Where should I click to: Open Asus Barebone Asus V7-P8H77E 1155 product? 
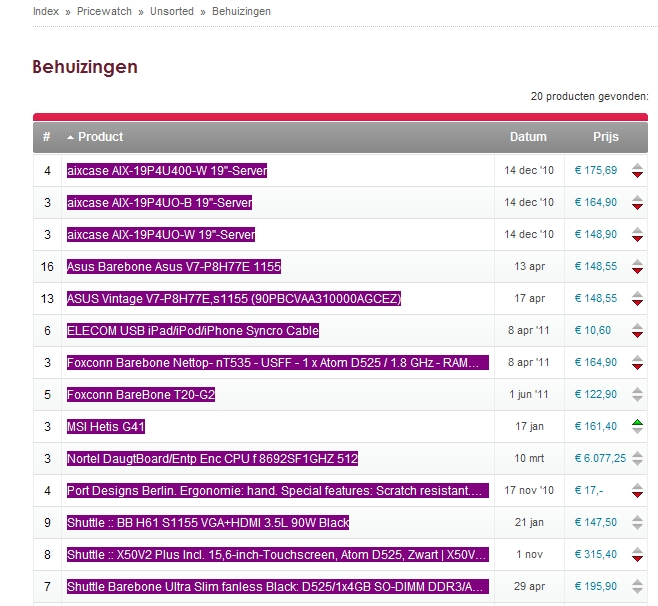click(174, 266)
